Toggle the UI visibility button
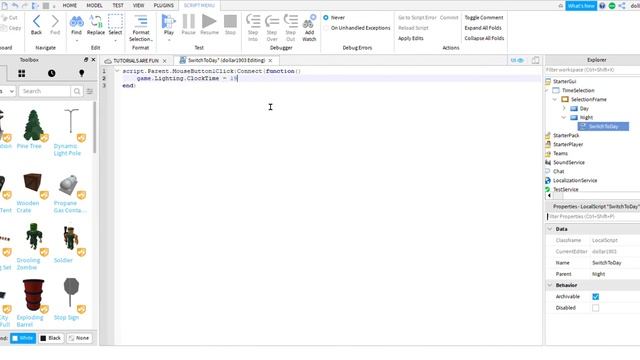 [x=517, y=60]
